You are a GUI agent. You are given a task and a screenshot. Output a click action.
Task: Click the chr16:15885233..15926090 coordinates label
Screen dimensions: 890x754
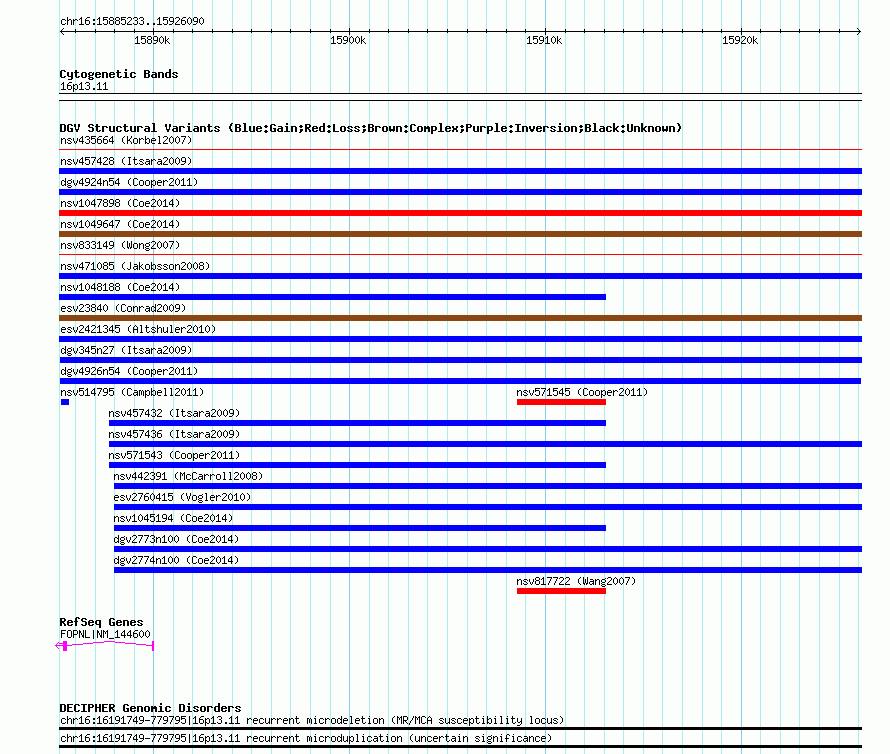pos(132,21)
